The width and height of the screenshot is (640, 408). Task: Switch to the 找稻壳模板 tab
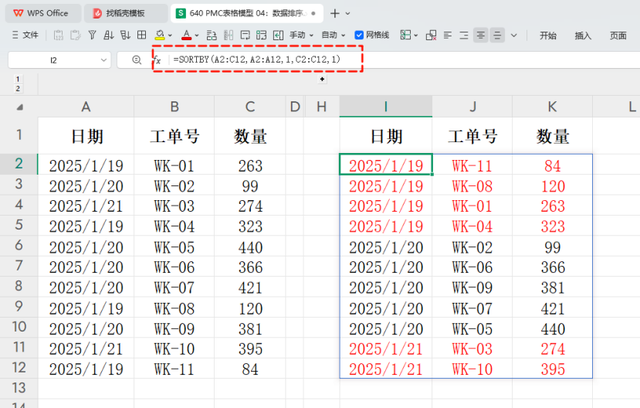(x=126, y=13)
